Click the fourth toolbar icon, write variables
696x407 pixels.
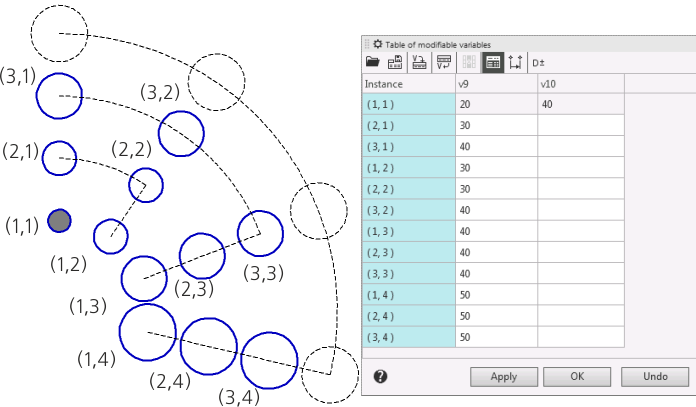(x=443, y=62)
